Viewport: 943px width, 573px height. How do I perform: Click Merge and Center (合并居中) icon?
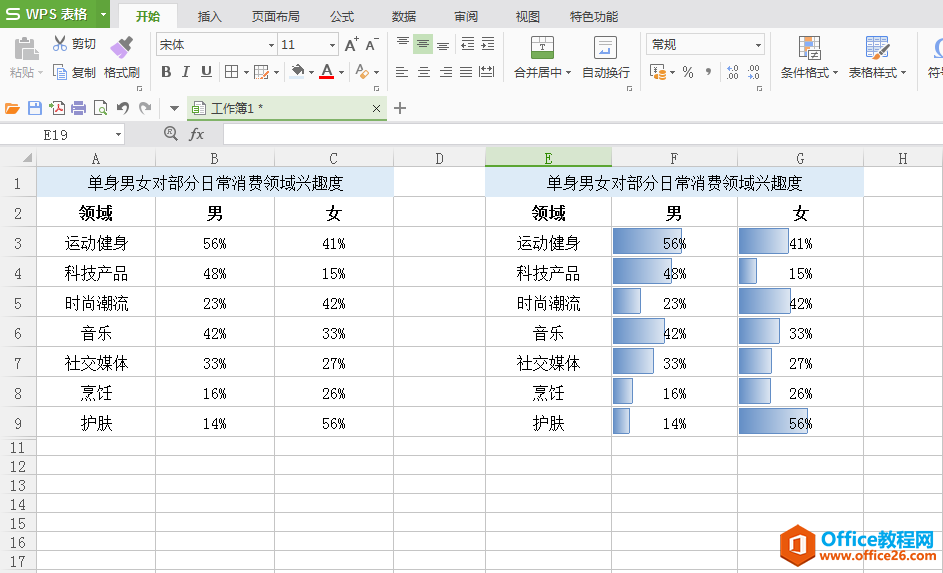coord(542,47)
